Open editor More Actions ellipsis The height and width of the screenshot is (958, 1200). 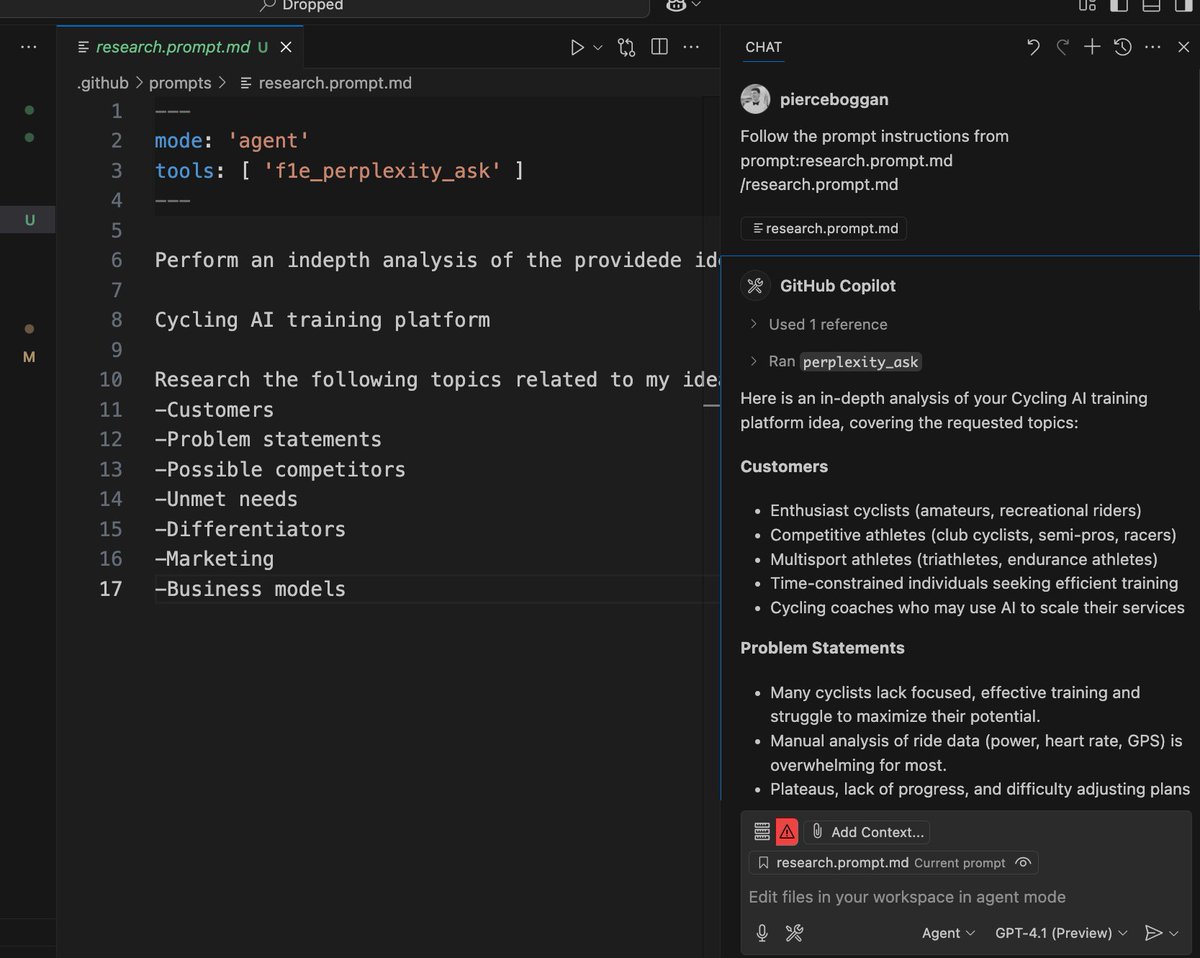[691, 47]
